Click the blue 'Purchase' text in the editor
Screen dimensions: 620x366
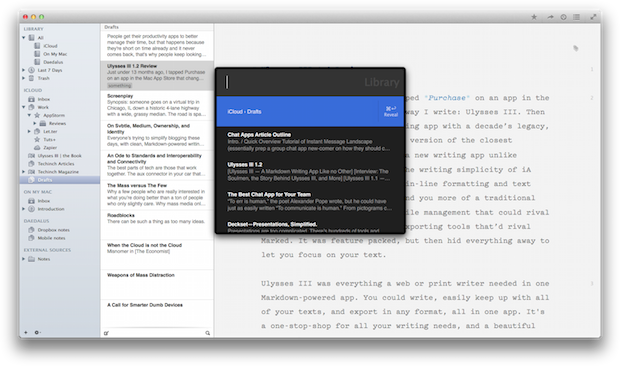(447, 98)
